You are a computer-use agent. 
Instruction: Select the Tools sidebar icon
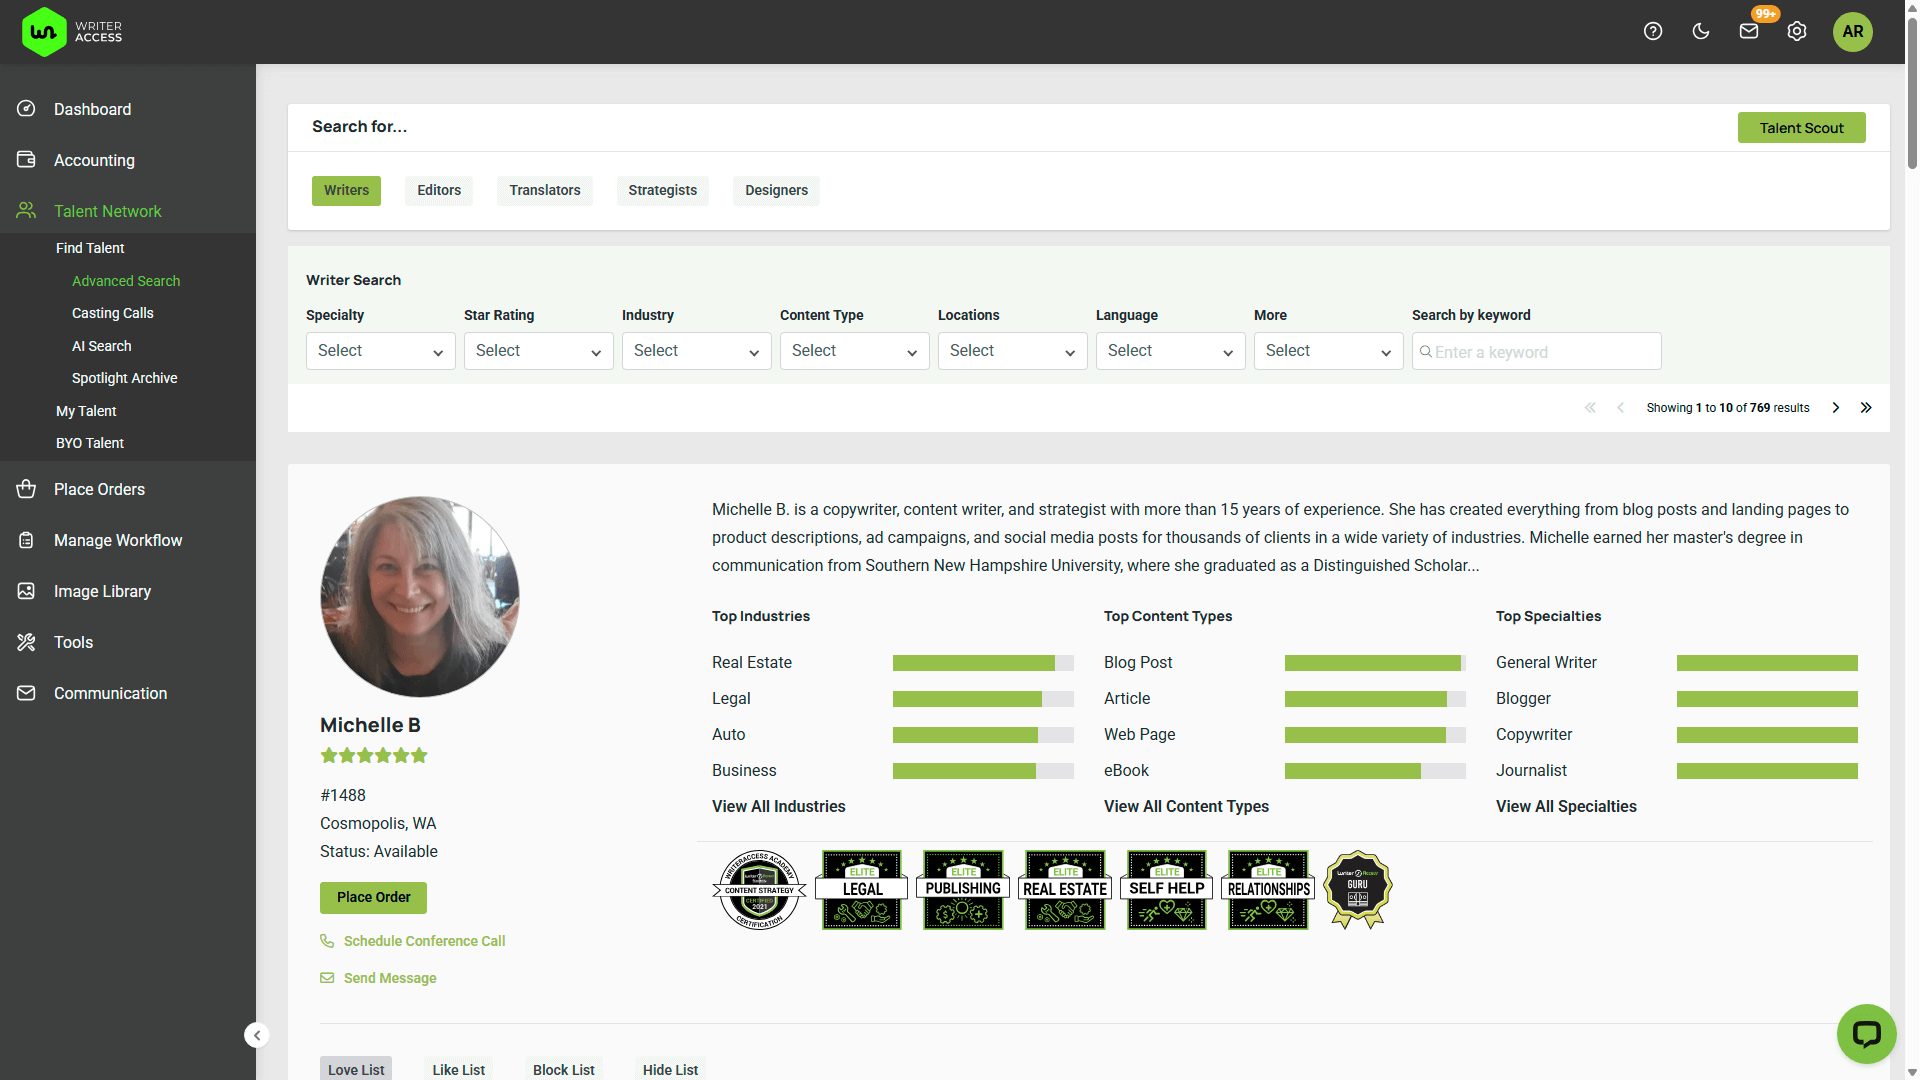tap(26, 642)
